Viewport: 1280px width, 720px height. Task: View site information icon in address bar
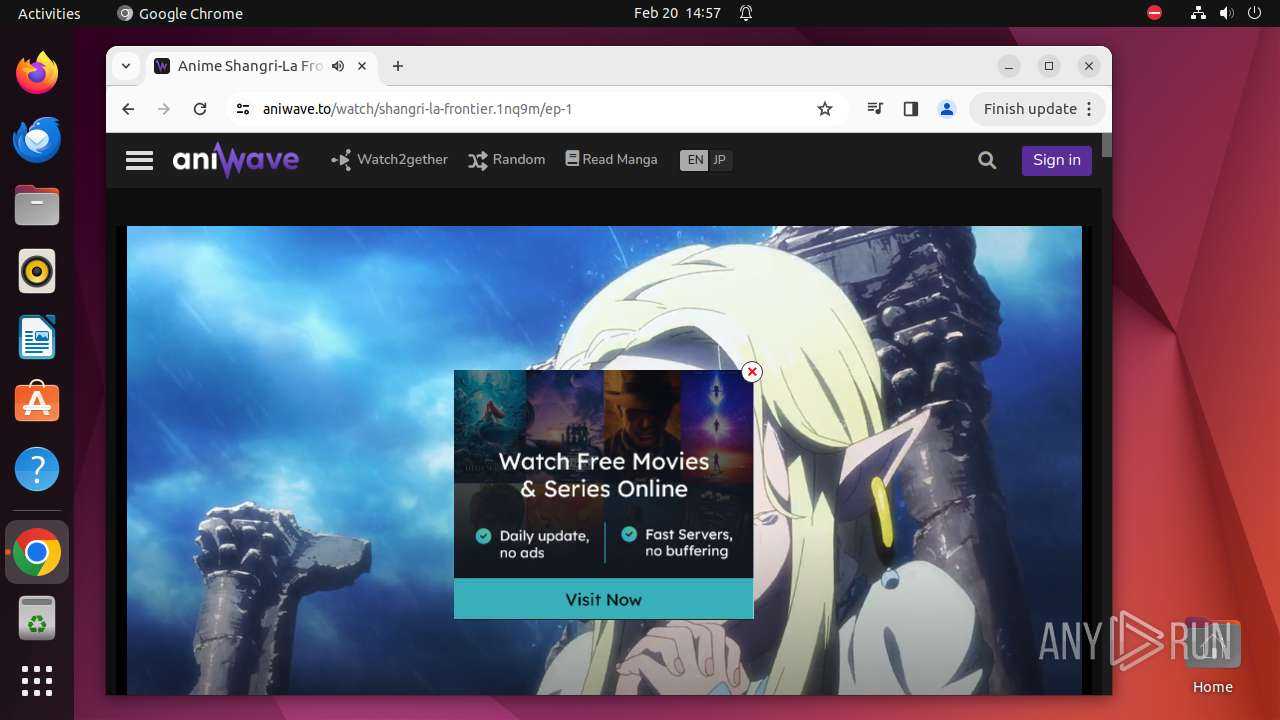pyautogui.click(x=242, y=109)
